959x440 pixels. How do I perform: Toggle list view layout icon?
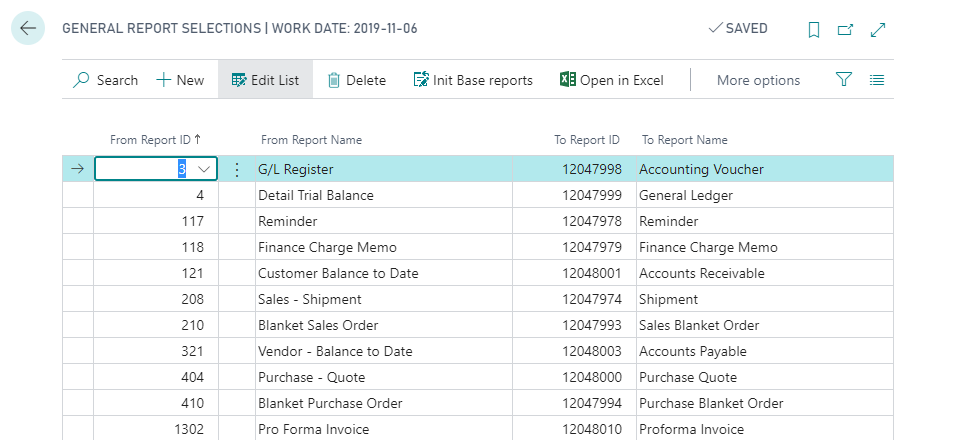(x=877, y=80)
